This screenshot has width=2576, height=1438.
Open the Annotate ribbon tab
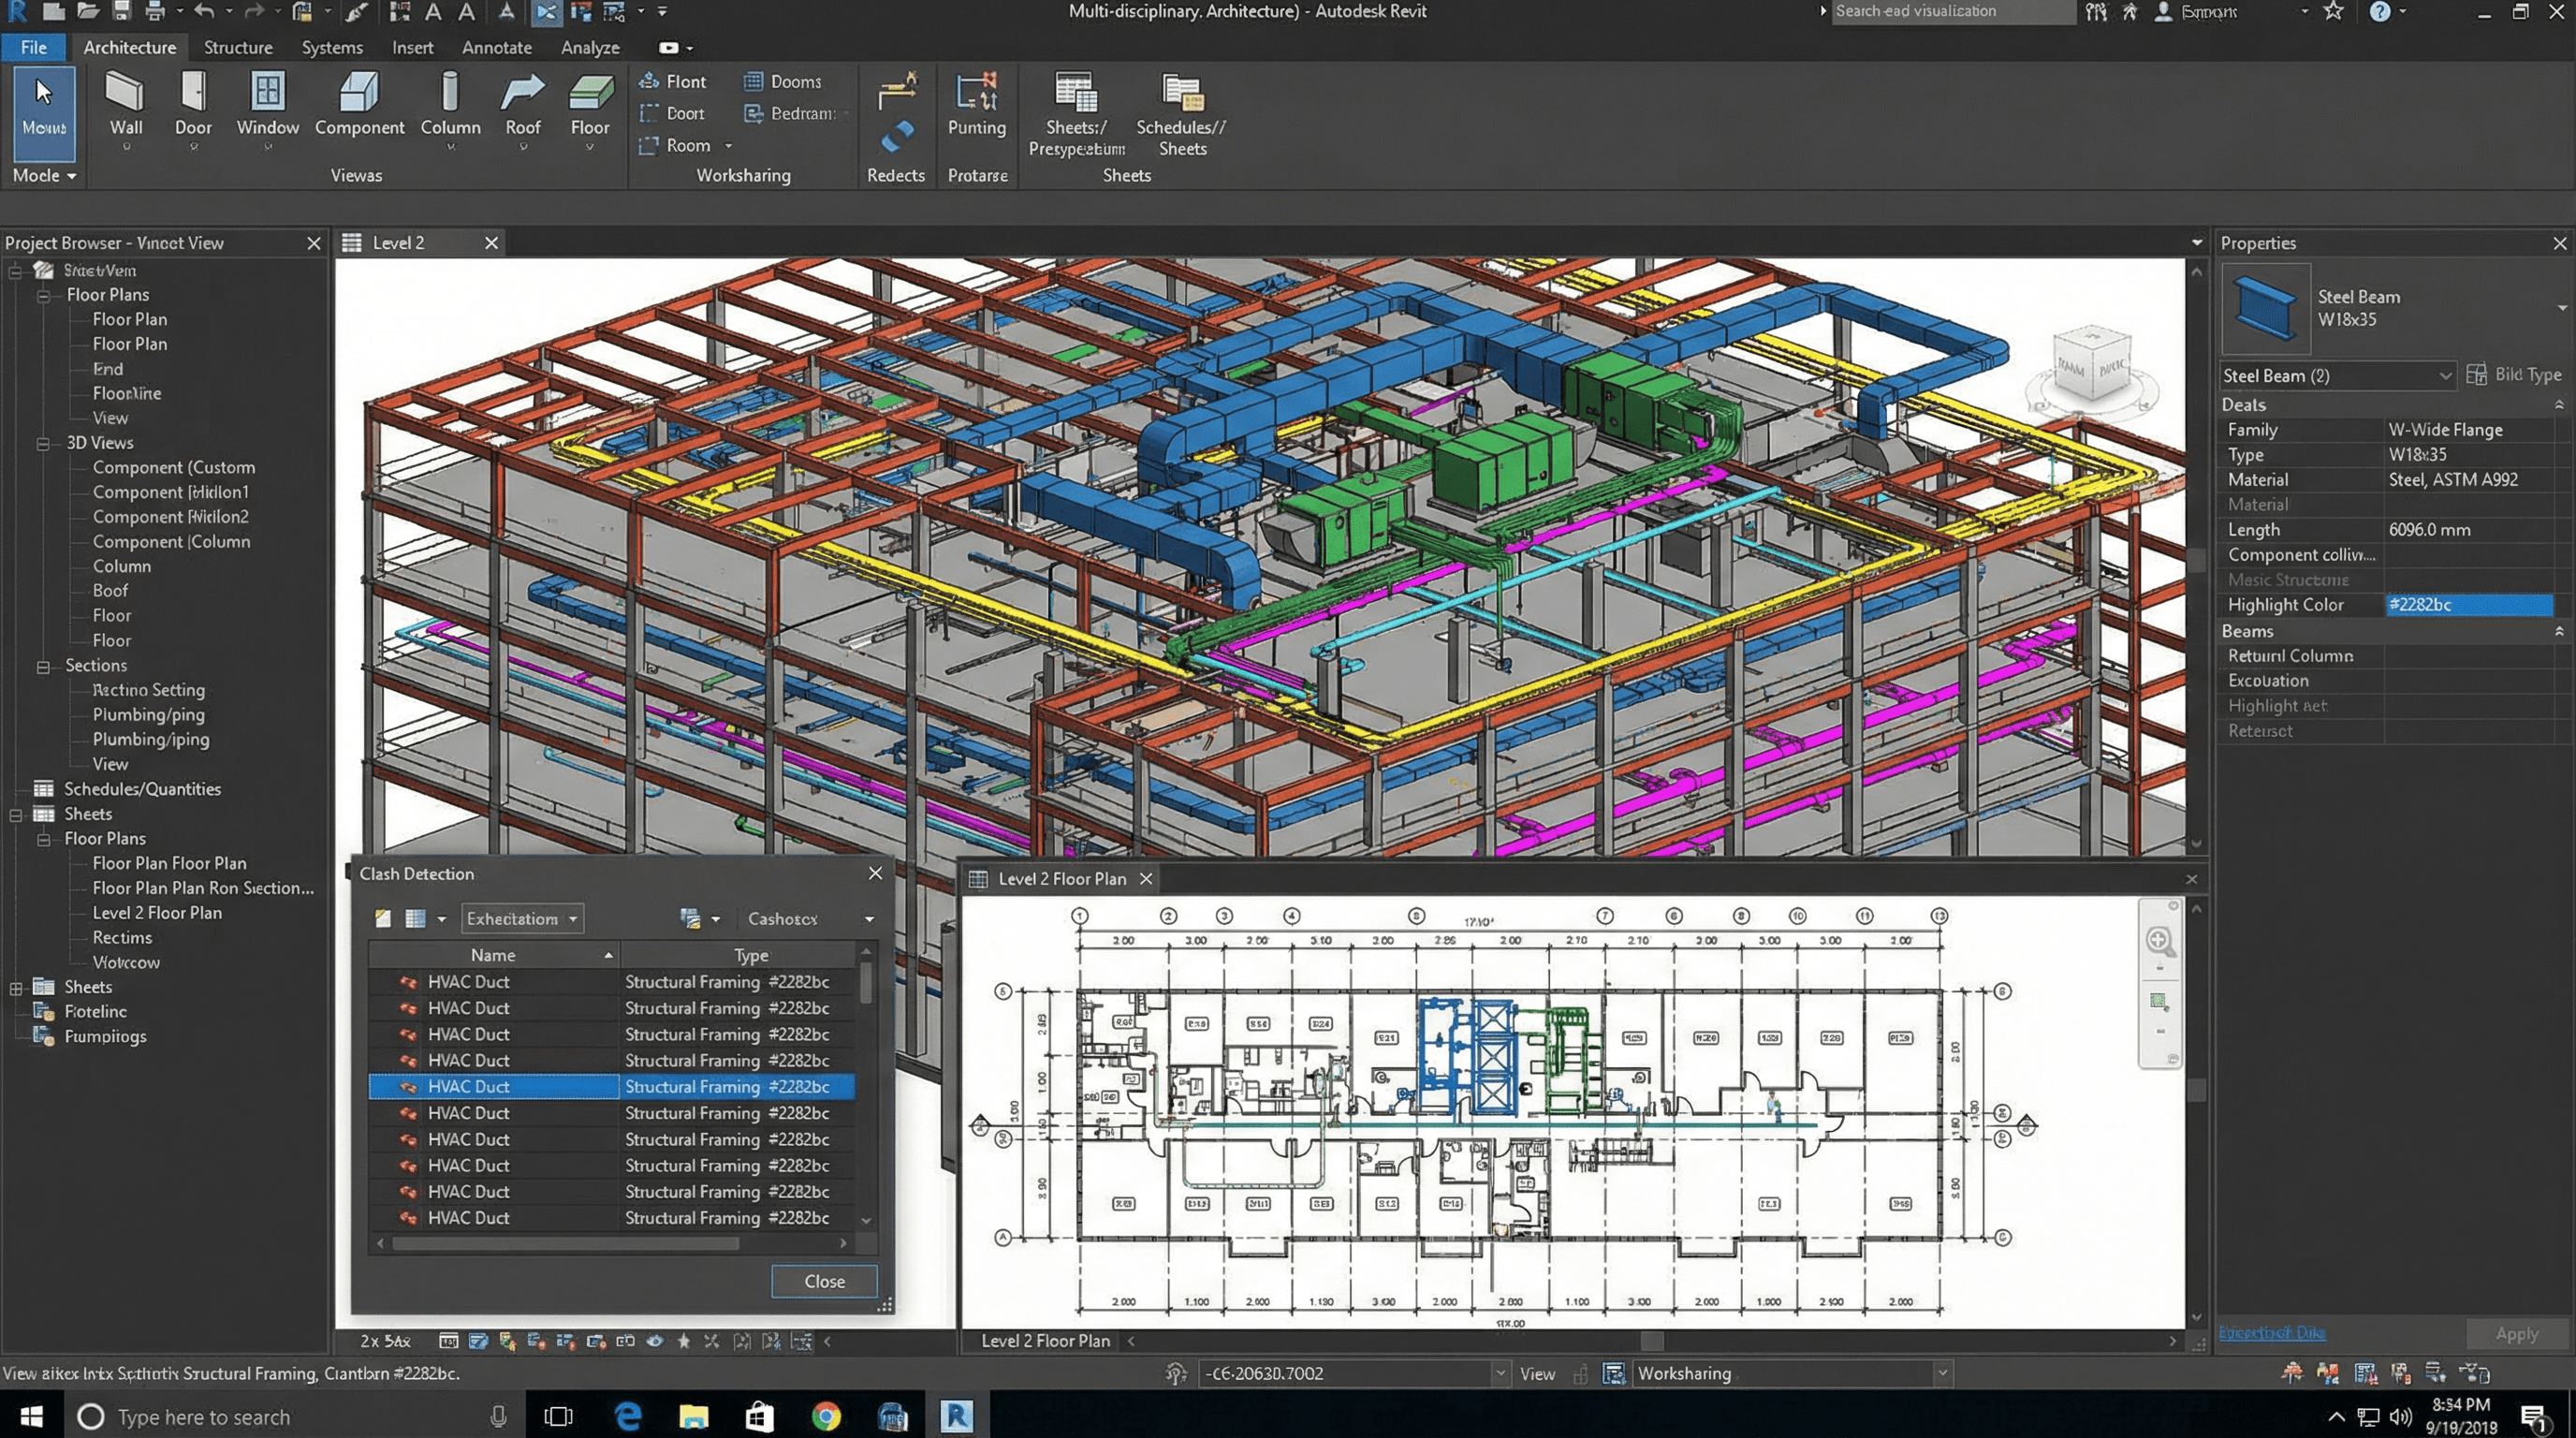pos(496,47)
